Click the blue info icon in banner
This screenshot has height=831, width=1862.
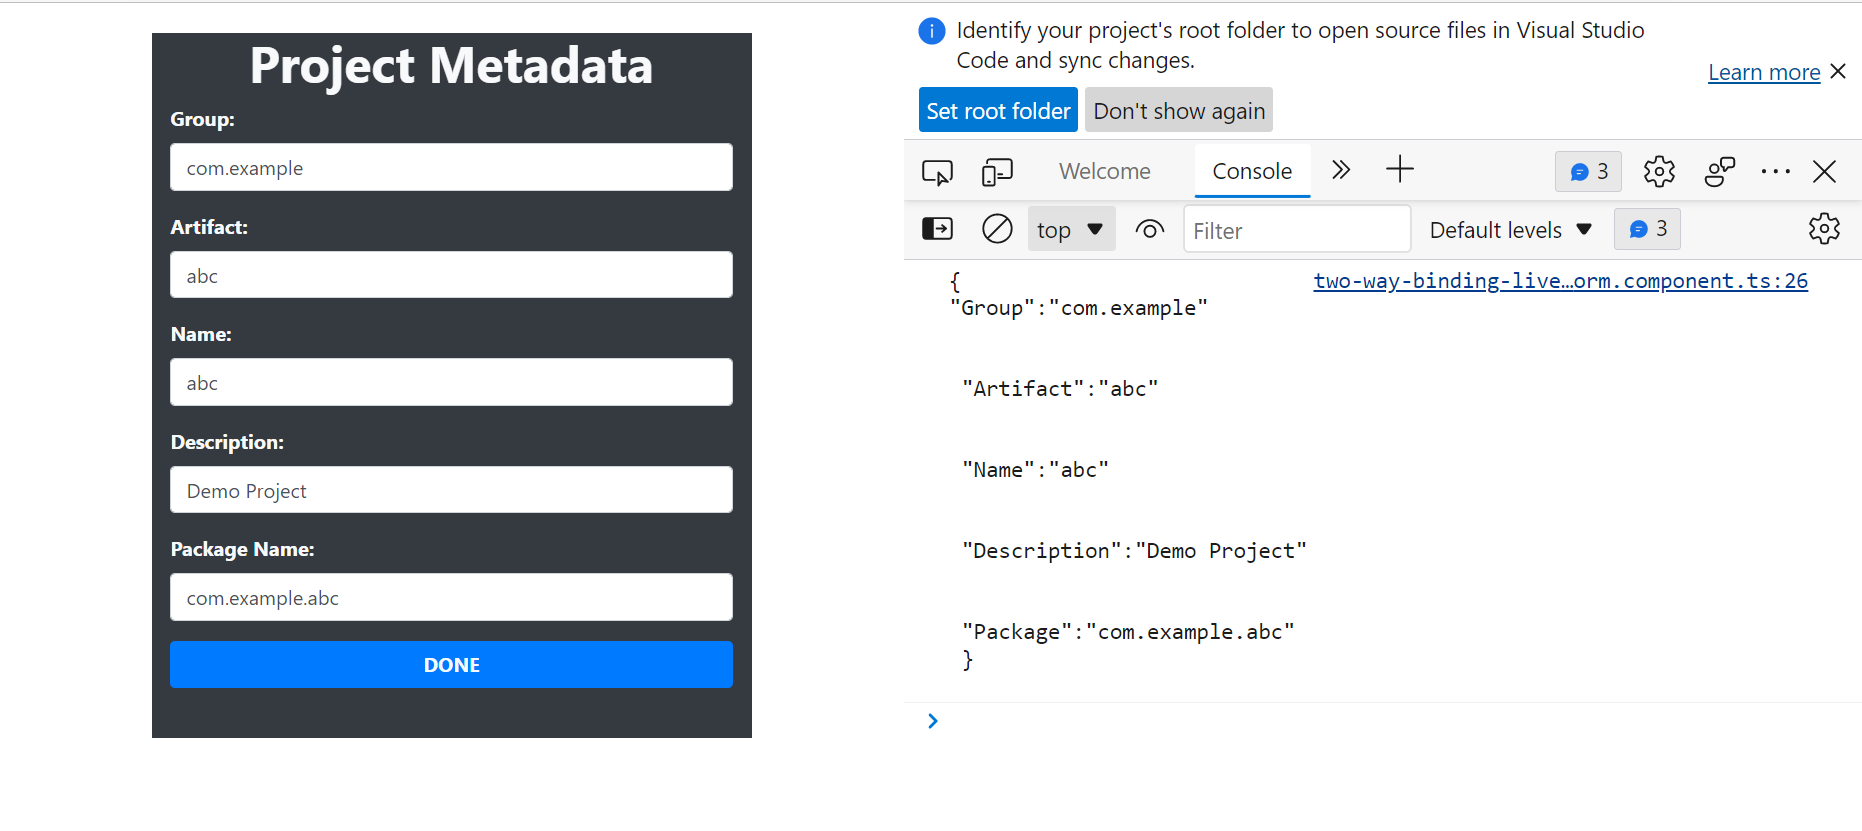931,31
